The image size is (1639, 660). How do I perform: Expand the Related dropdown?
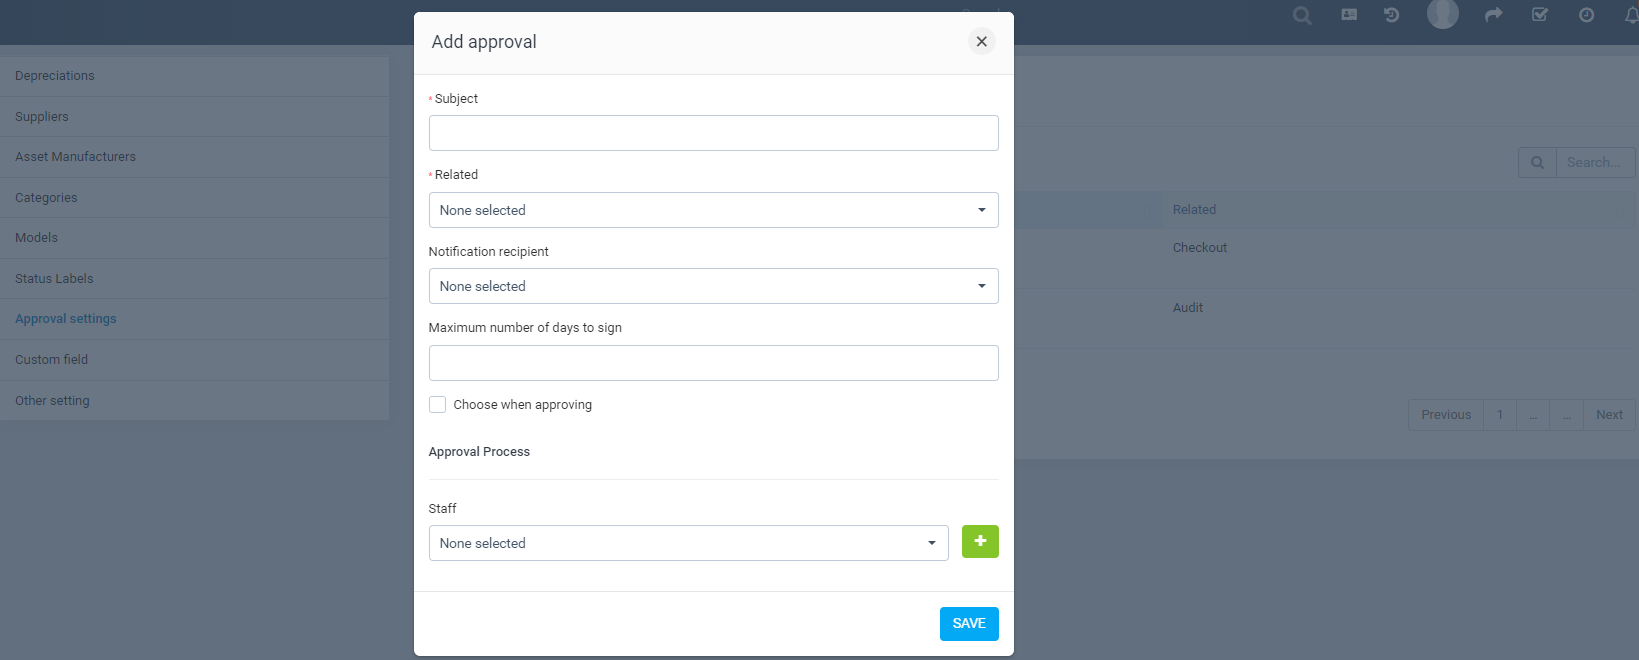point(713,210)
